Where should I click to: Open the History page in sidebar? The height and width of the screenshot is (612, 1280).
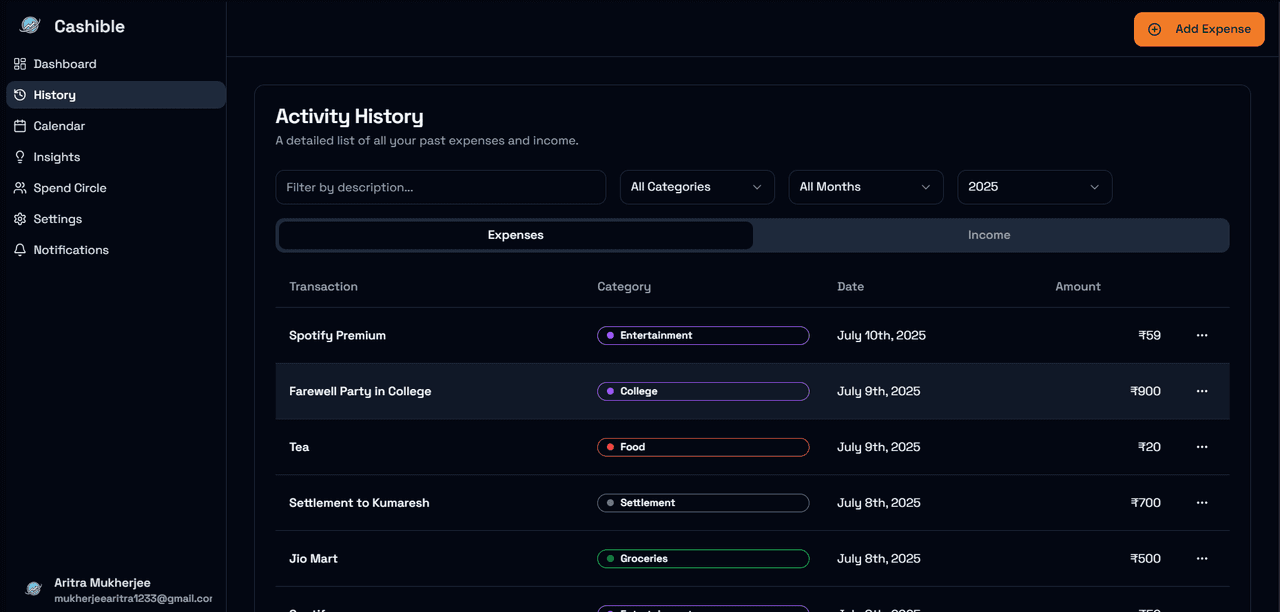point(55,95)
